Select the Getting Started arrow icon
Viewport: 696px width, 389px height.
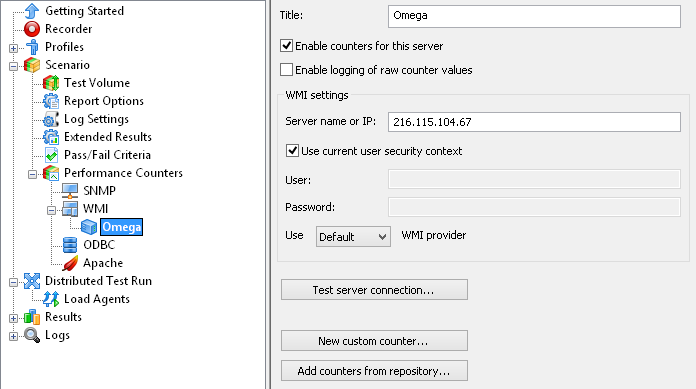(x=32, y=11)
